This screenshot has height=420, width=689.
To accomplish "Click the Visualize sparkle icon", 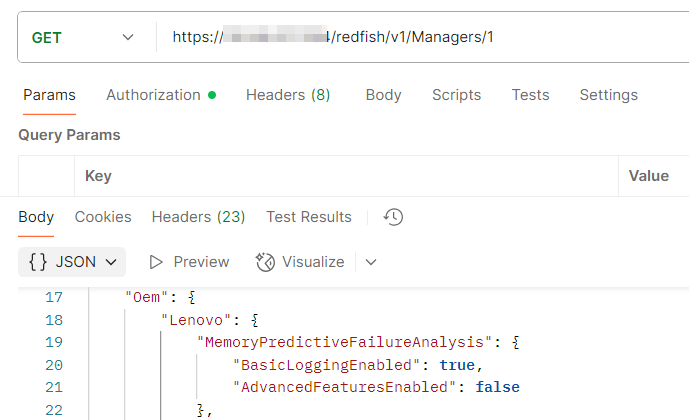I will (265, 262).
